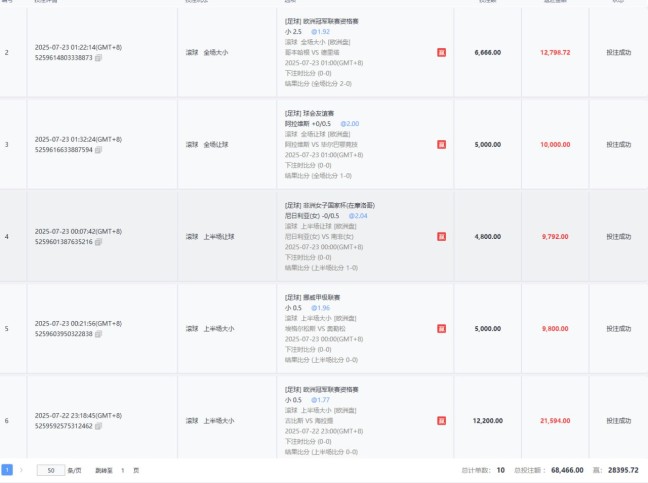Click red result badge beside 4,800.00 amount
This screenshot has height=483, width=648.
click(441, 237)
